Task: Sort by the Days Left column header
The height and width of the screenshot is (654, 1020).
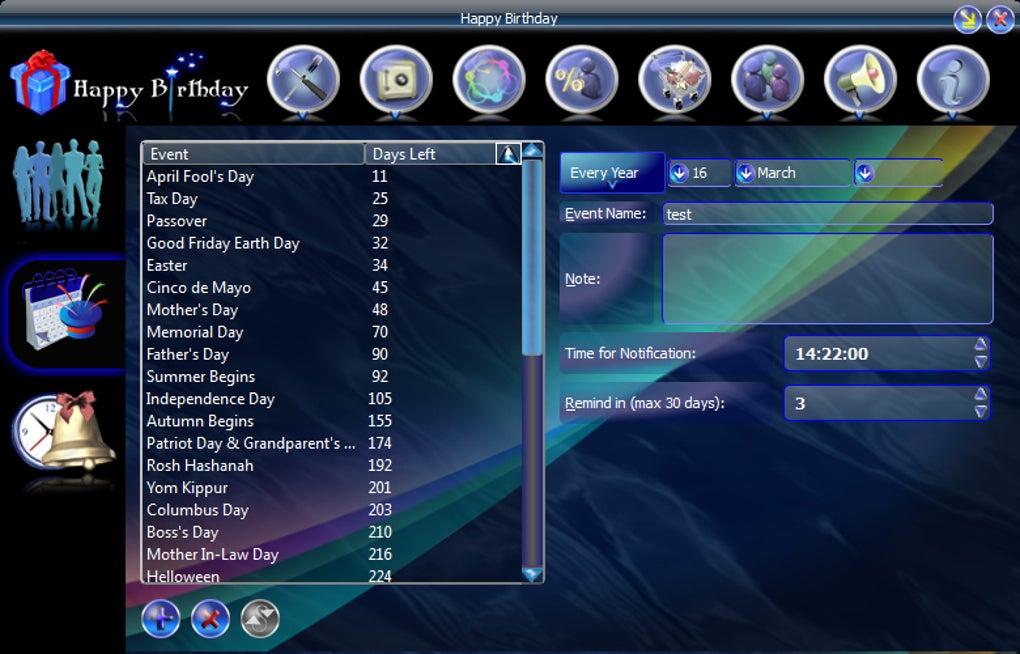Action: pyautogui.click(x=429, y=154)
